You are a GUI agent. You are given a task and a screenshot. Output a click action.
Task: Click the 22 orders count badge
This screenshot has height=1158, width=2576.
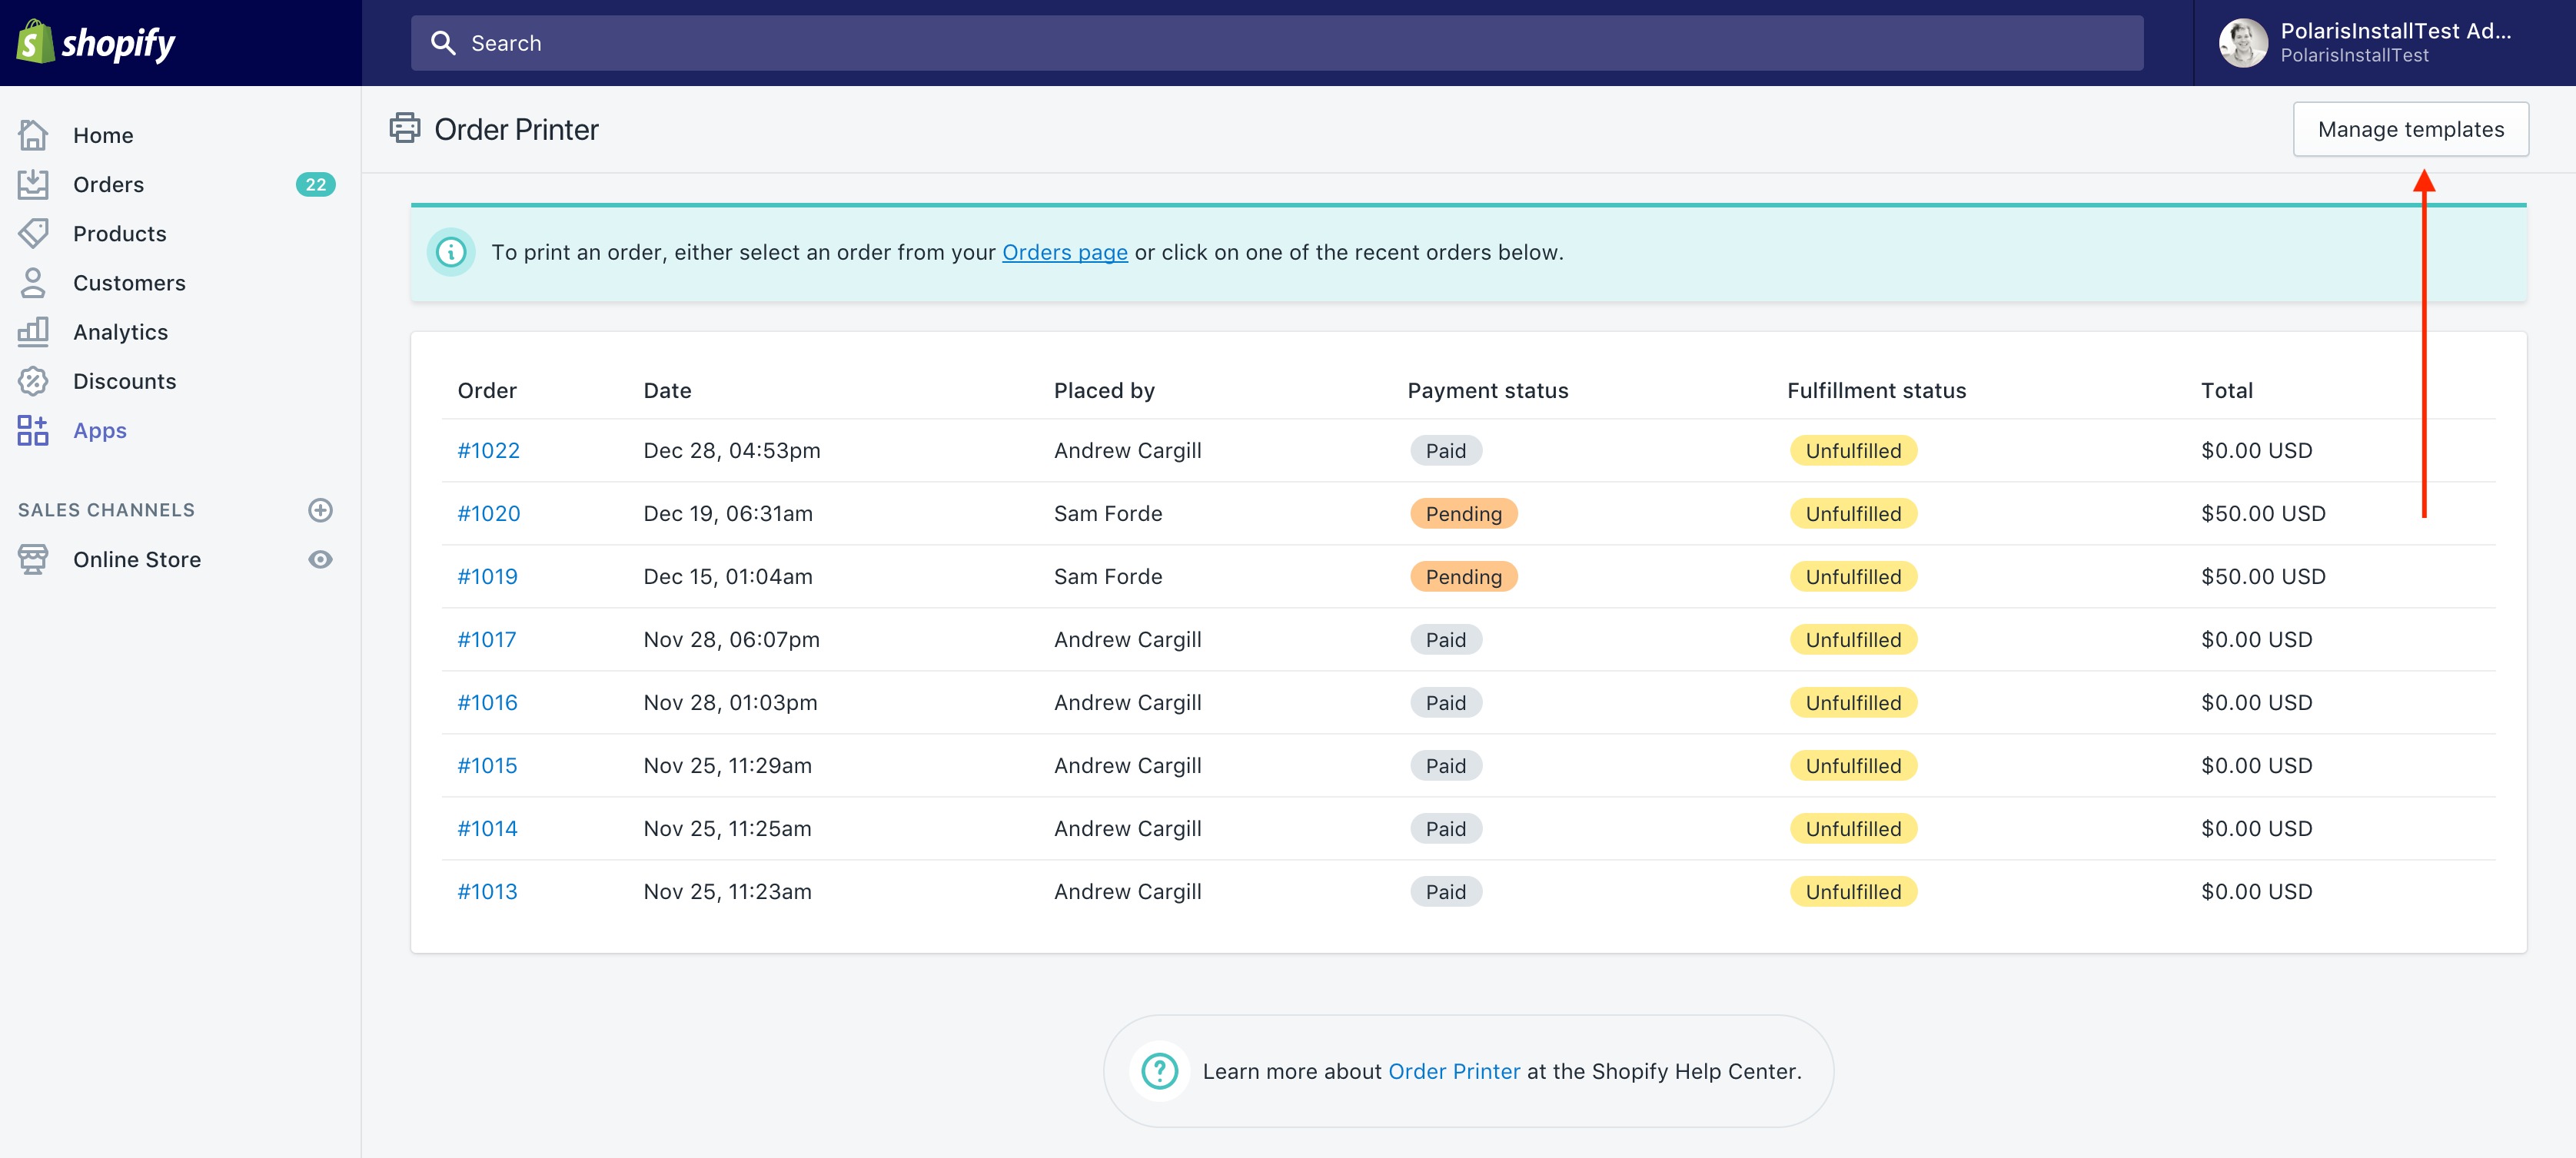coord(315,184)
